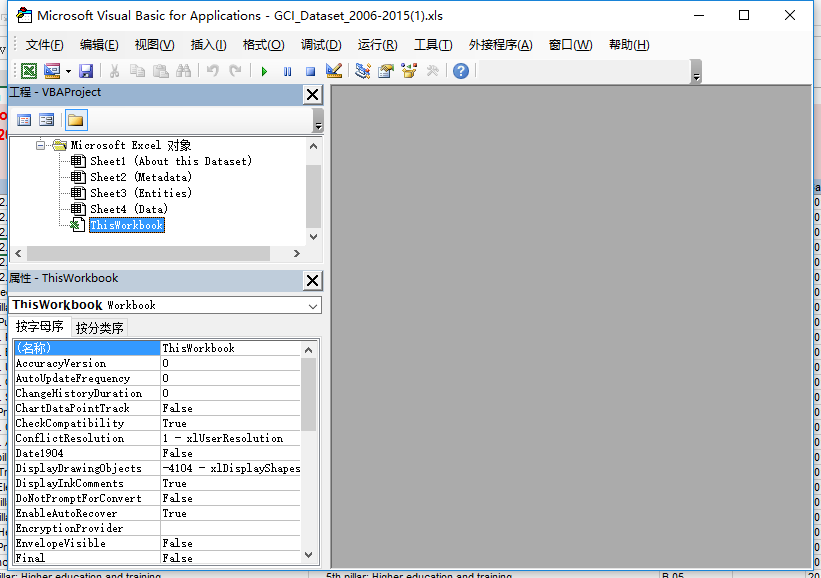
Task: Open the 格式(O) menu
Action: point(263,45)
